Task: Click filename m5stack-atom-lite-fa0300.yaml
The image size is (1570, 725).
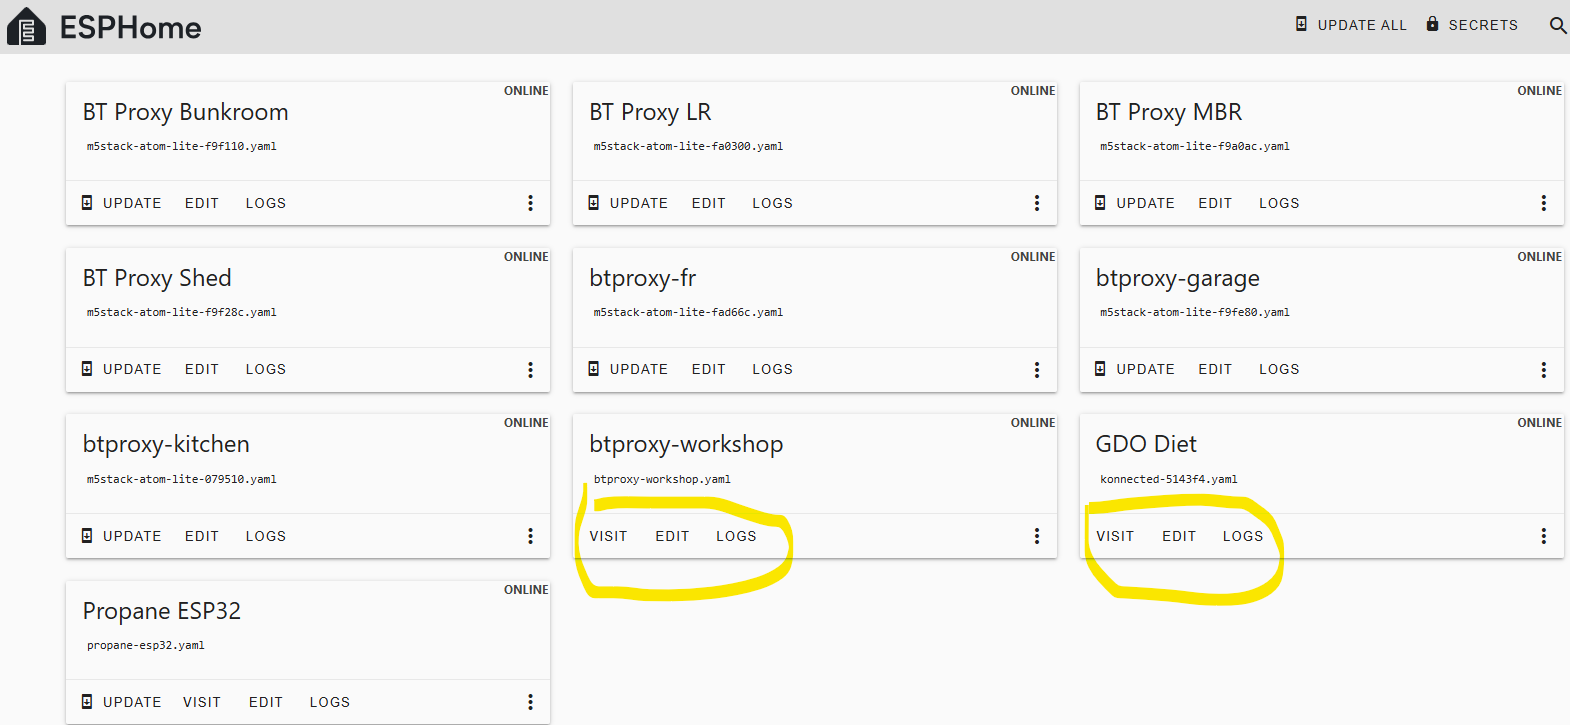Action: [x=689, y=146]
